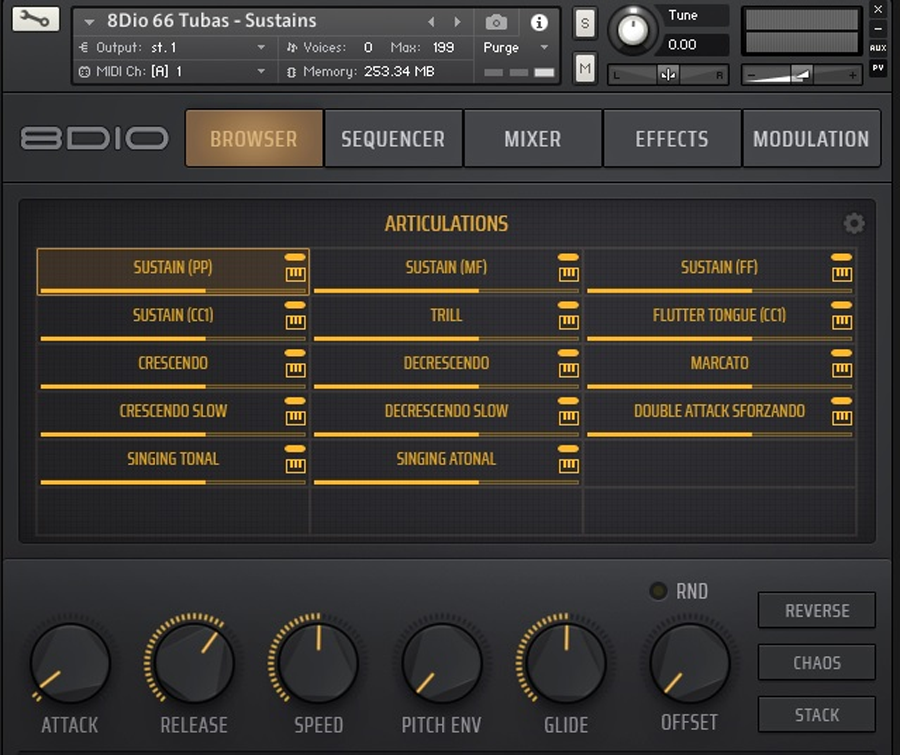900x755 pixels.
Task: Click the Offset knob
Action: (689, 663)
